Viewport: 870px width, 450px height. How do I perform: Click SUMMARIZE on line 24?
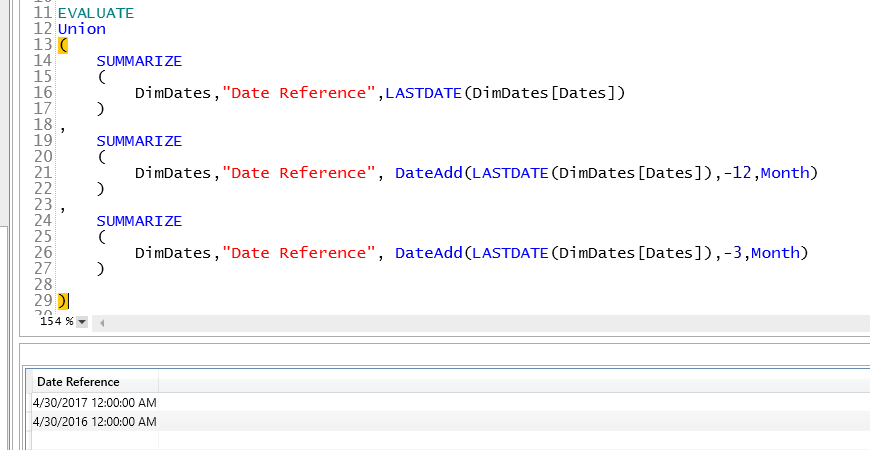pyautogui.click(x=139, y=221)
